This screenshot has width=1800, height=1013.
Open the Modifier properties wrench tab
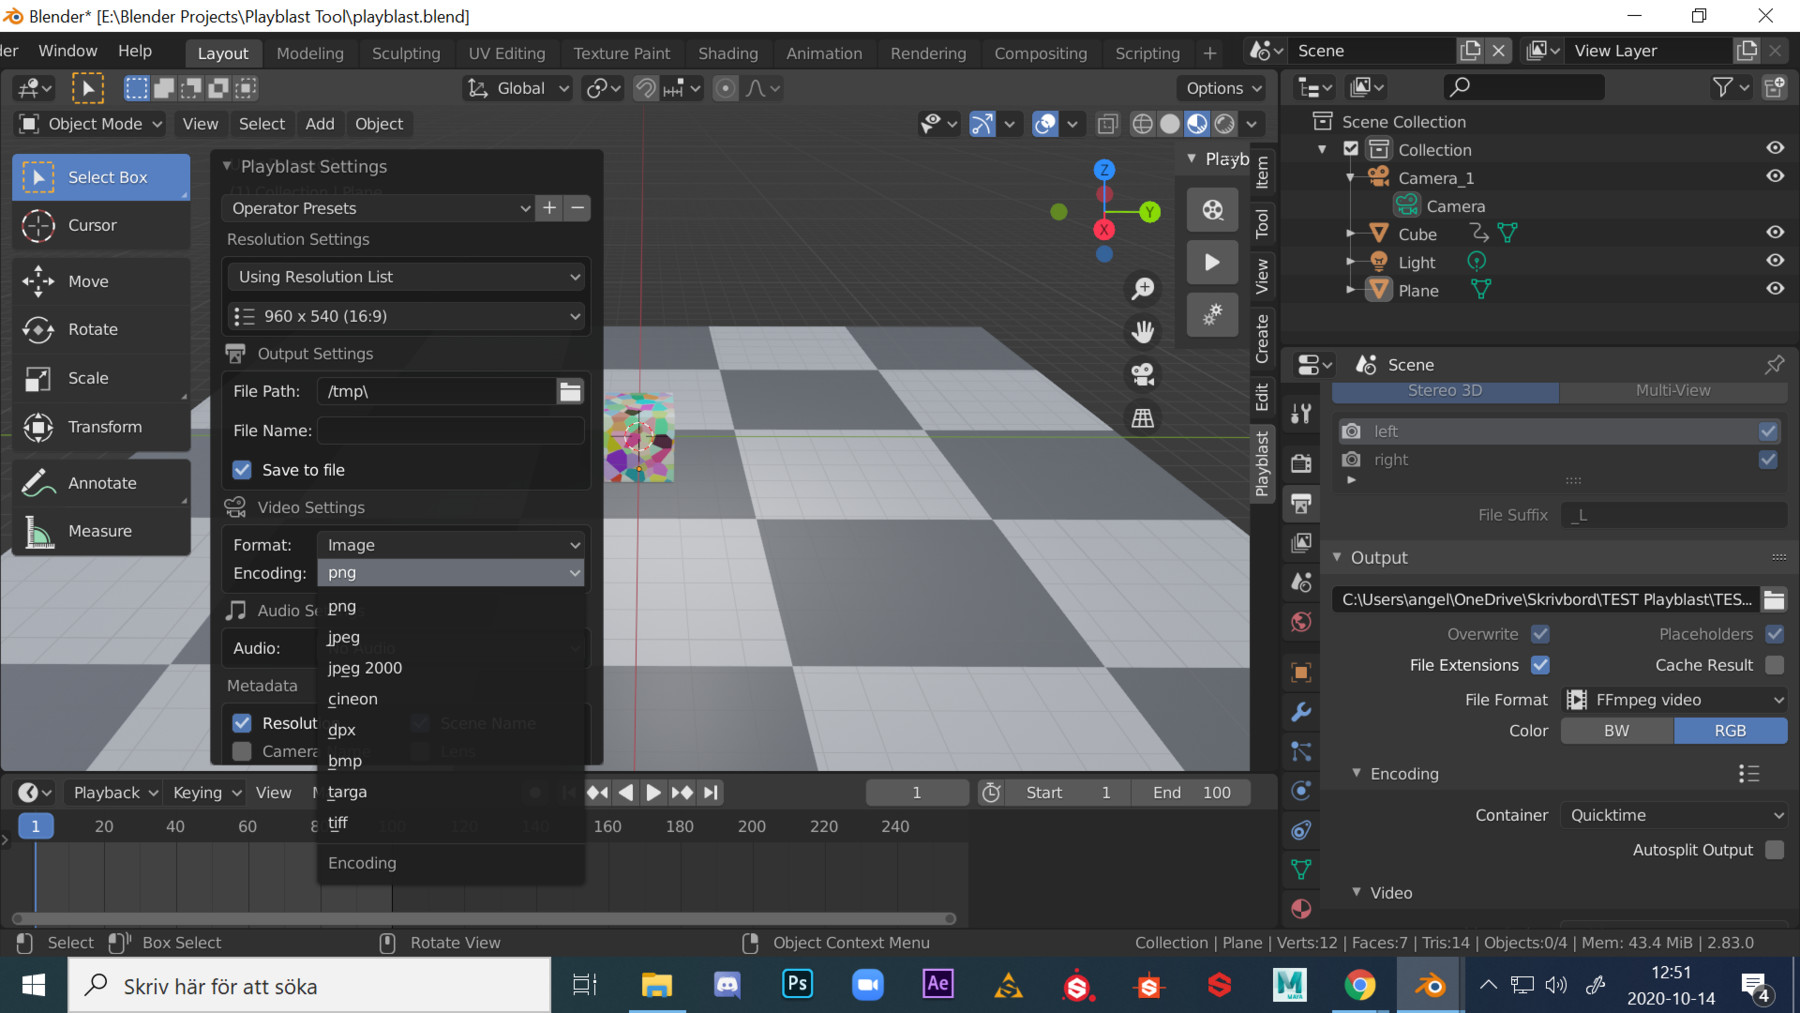tap(1301, 712)
